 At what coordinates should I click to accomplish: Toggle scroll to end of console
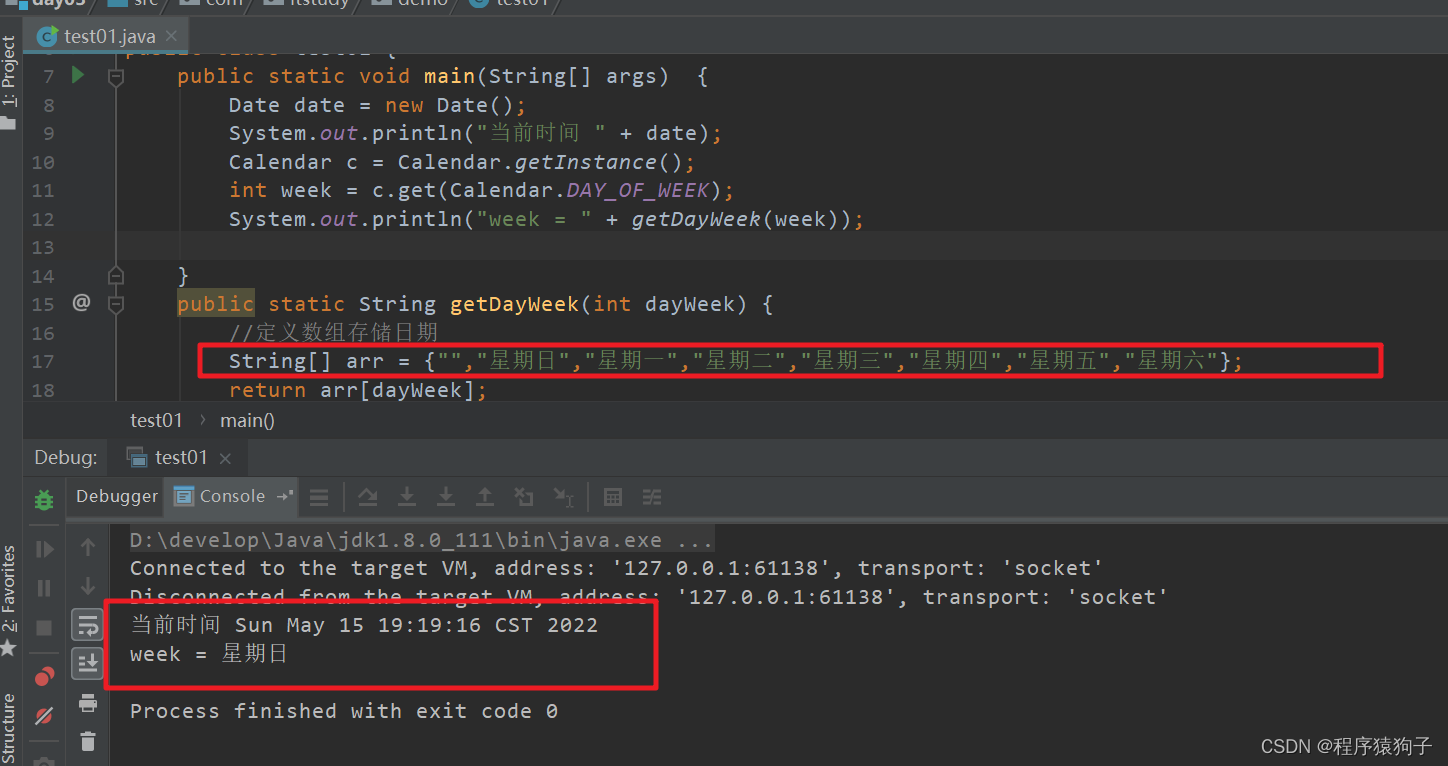pos(88,662)
